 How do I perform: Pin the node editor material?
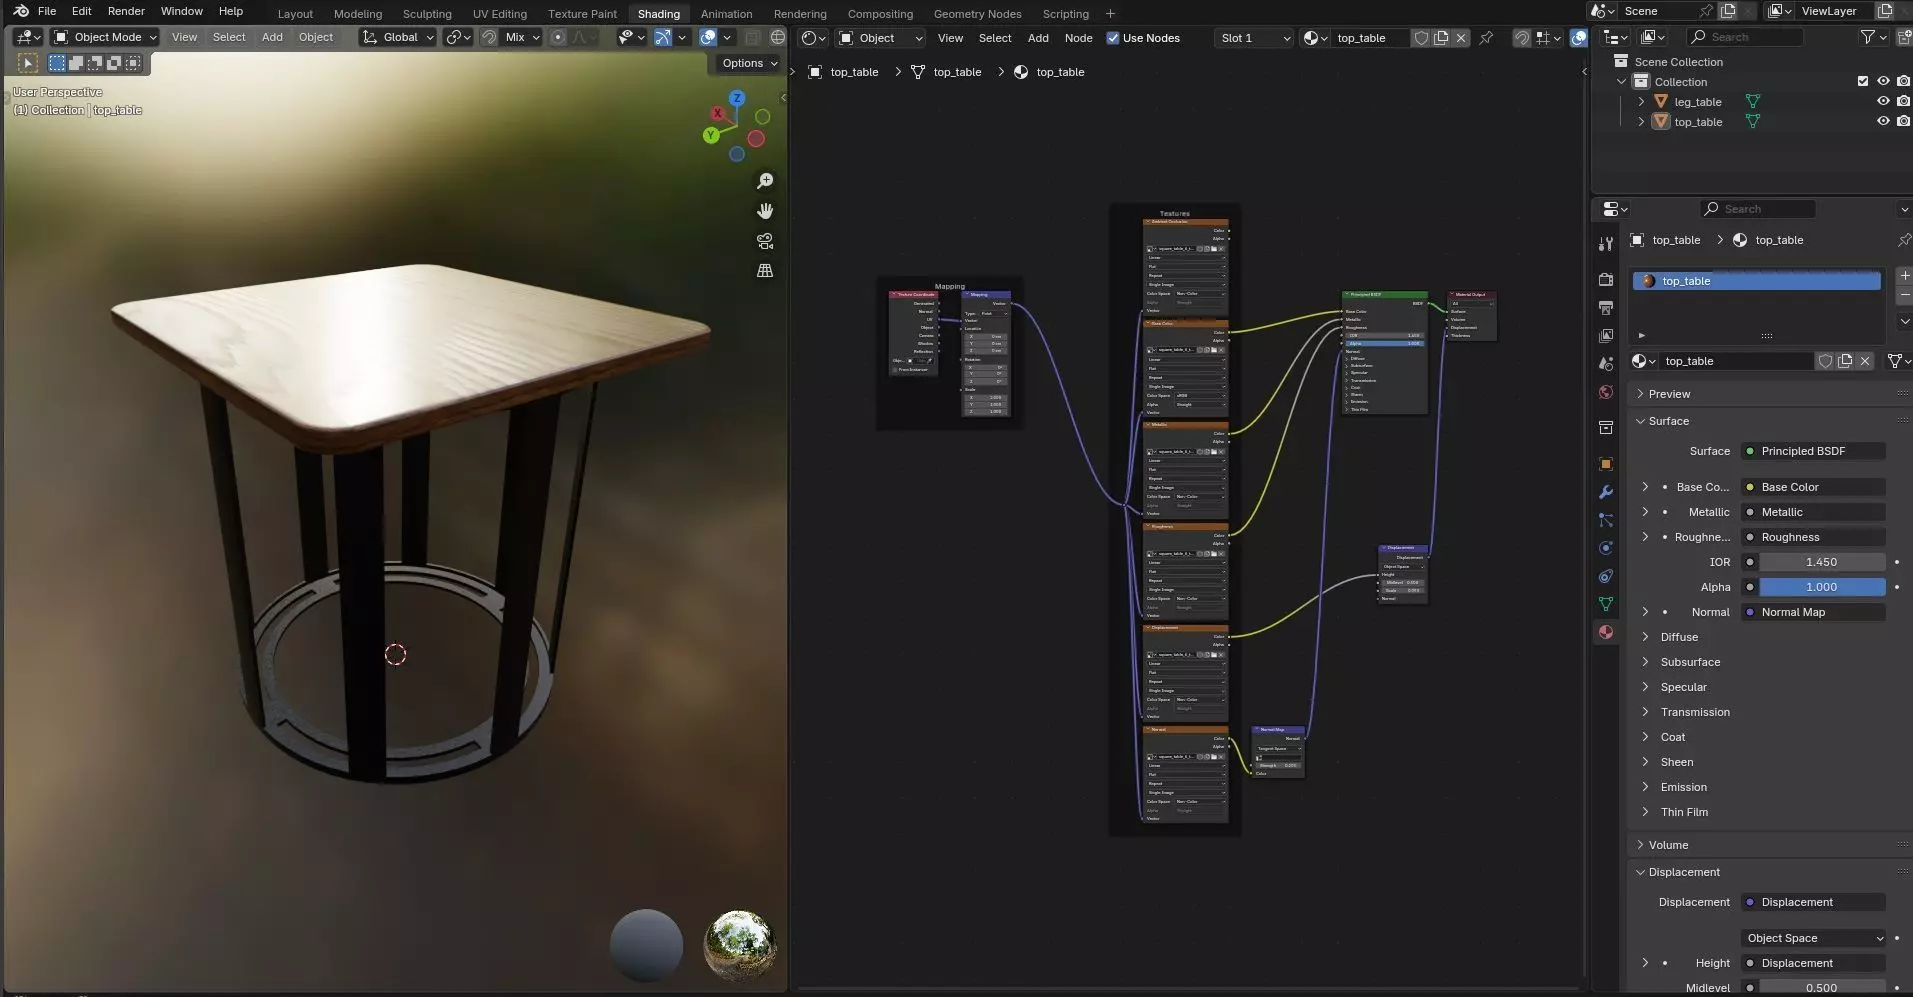pos(1486,38)
